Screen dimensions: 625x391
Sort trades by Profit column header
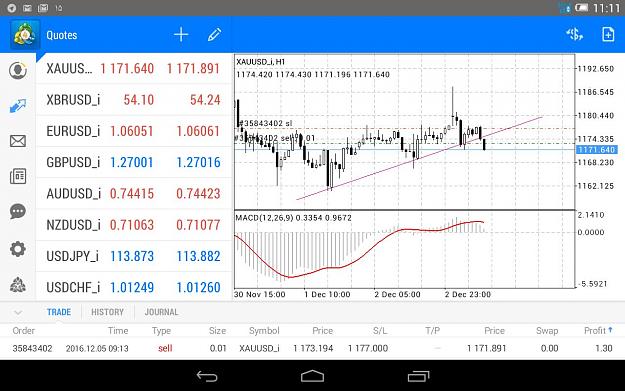tap(598, 330)
